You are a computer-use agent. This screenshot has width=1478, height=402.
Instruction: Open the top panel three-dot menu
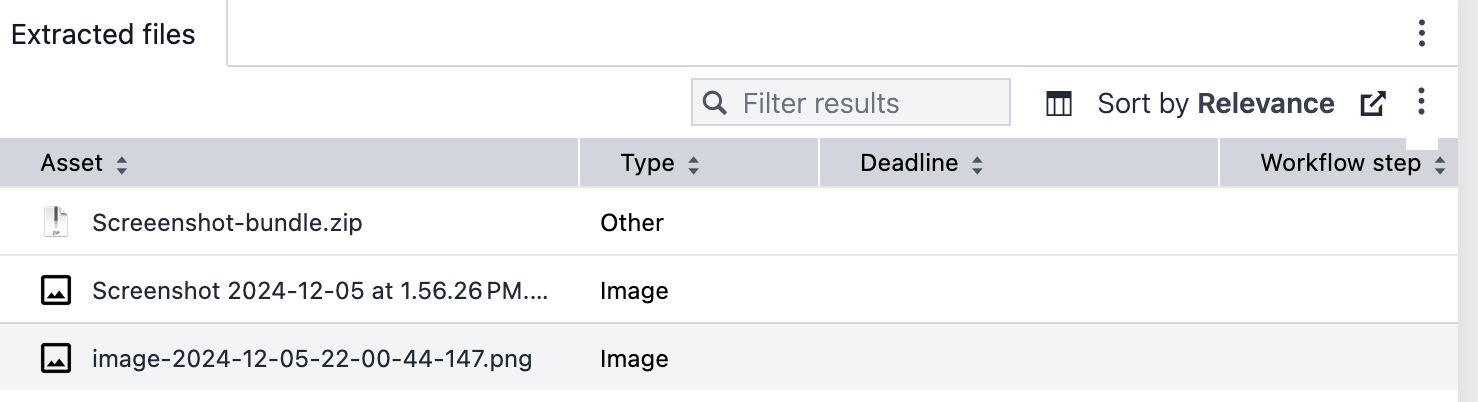pyautogui.click(x=1421, y=34)
